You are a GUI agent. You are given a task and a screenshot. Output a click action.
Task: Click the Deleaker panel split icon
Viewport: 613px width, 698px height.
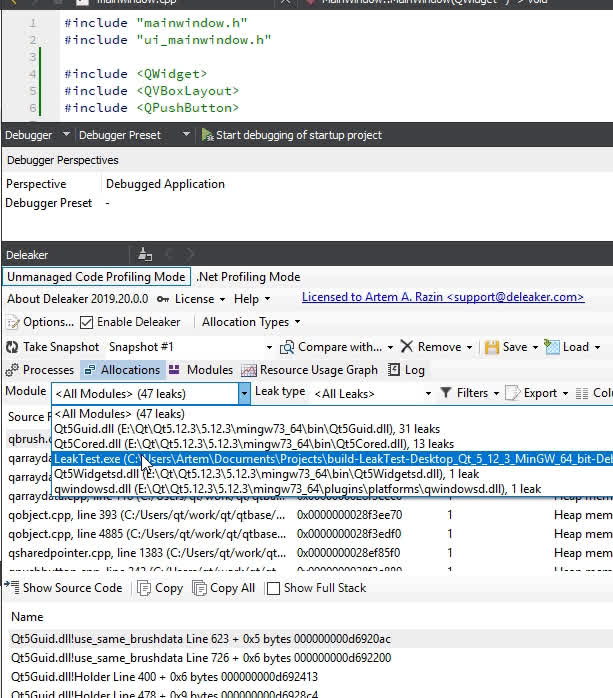coord(145,255)
